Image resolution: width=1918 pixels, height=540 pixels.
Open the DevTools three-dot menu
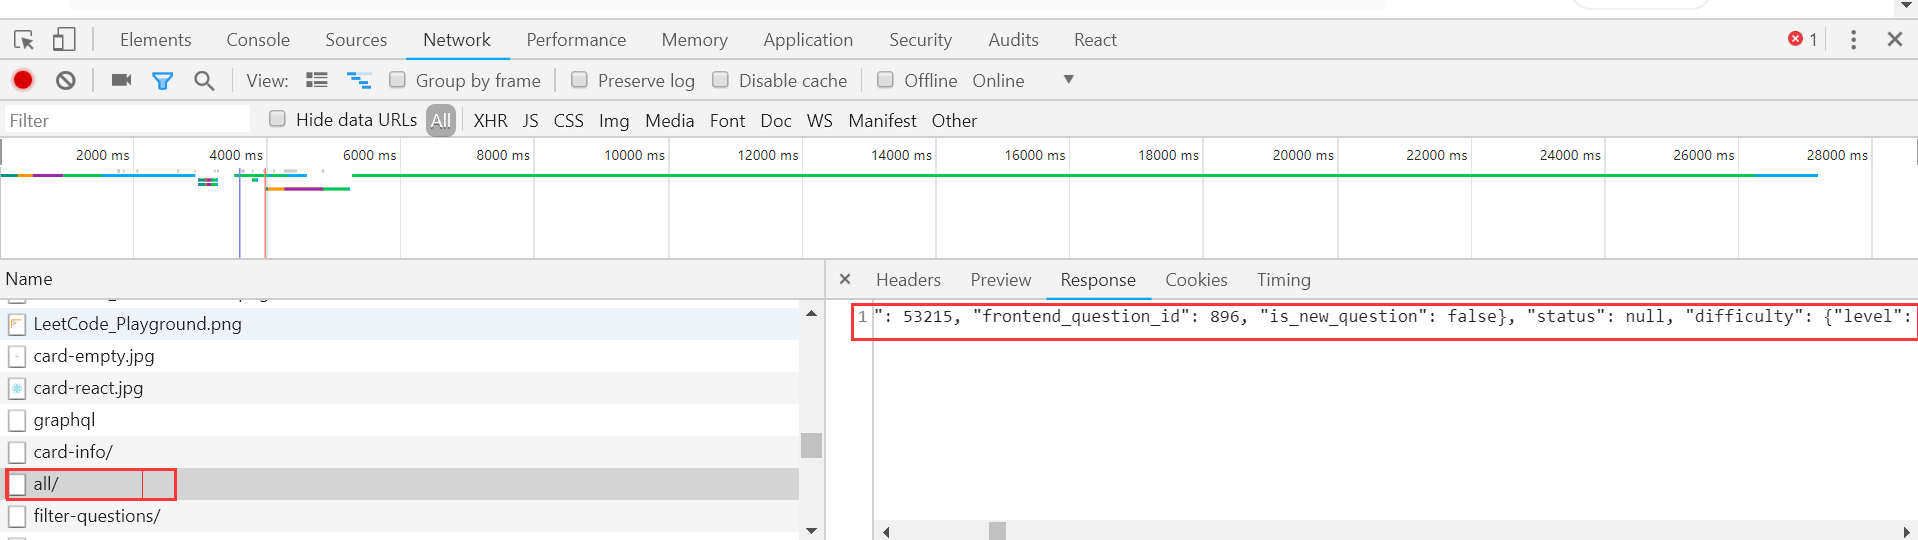coord(1853,39)
